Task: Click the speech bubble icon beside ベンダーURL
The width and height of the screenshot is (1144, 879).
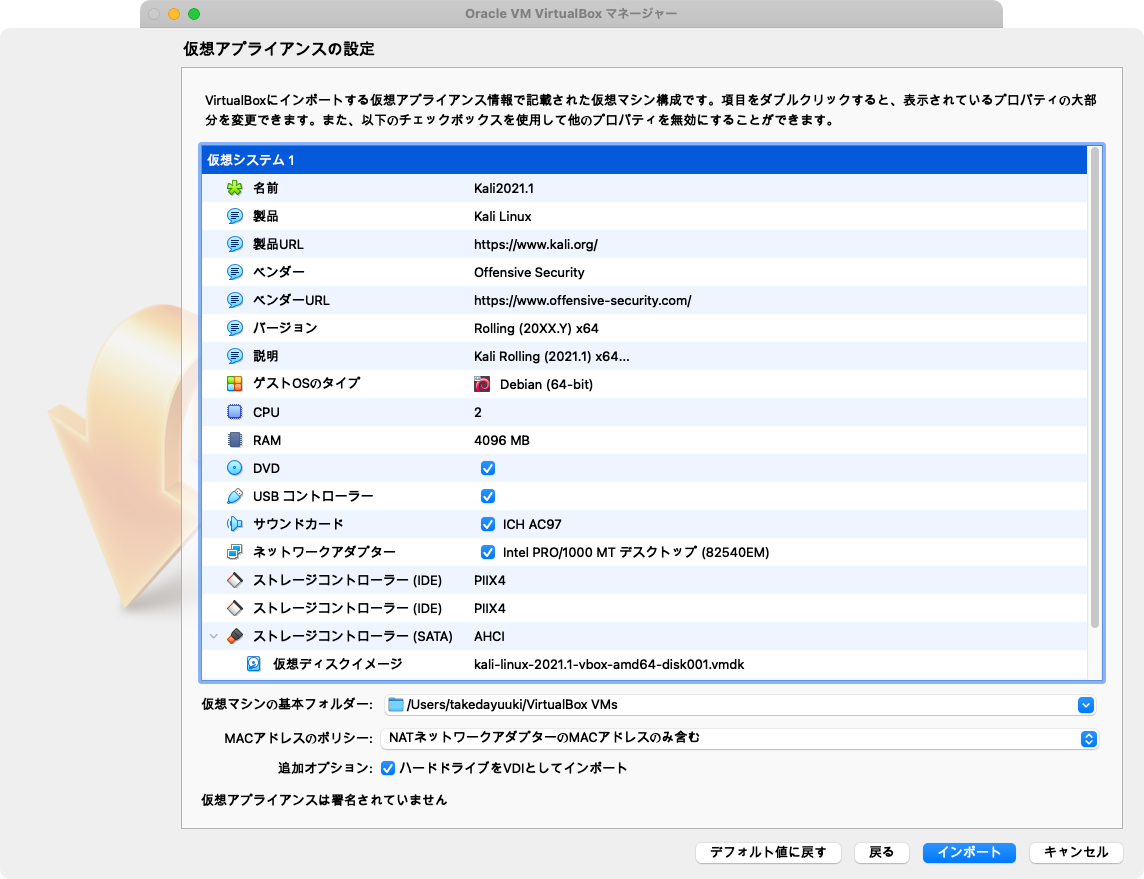Action: (x=234, y=300)
